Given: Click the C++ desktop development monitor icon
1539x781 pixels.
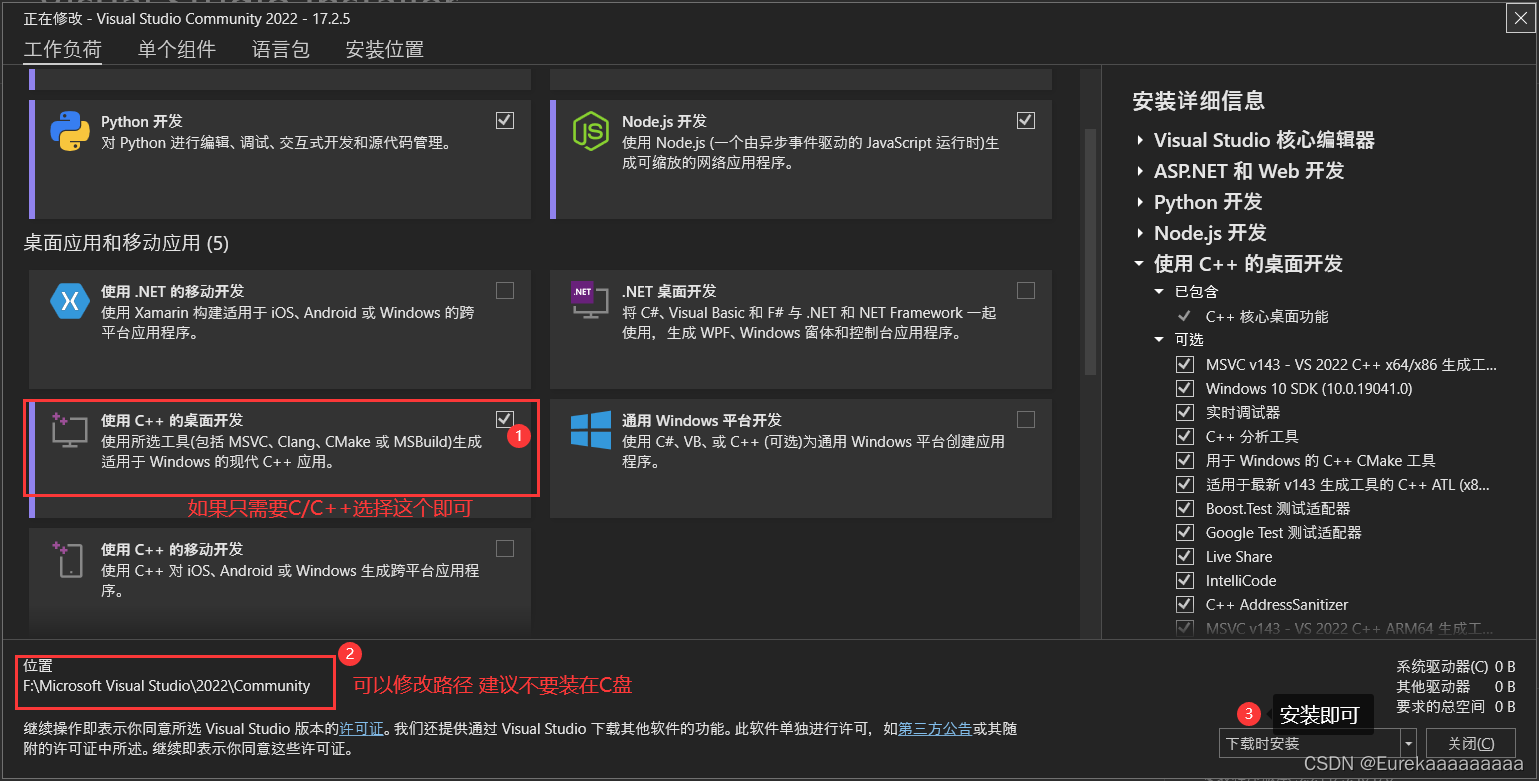Looking at the screenshot, I should [x=70, y=429].
